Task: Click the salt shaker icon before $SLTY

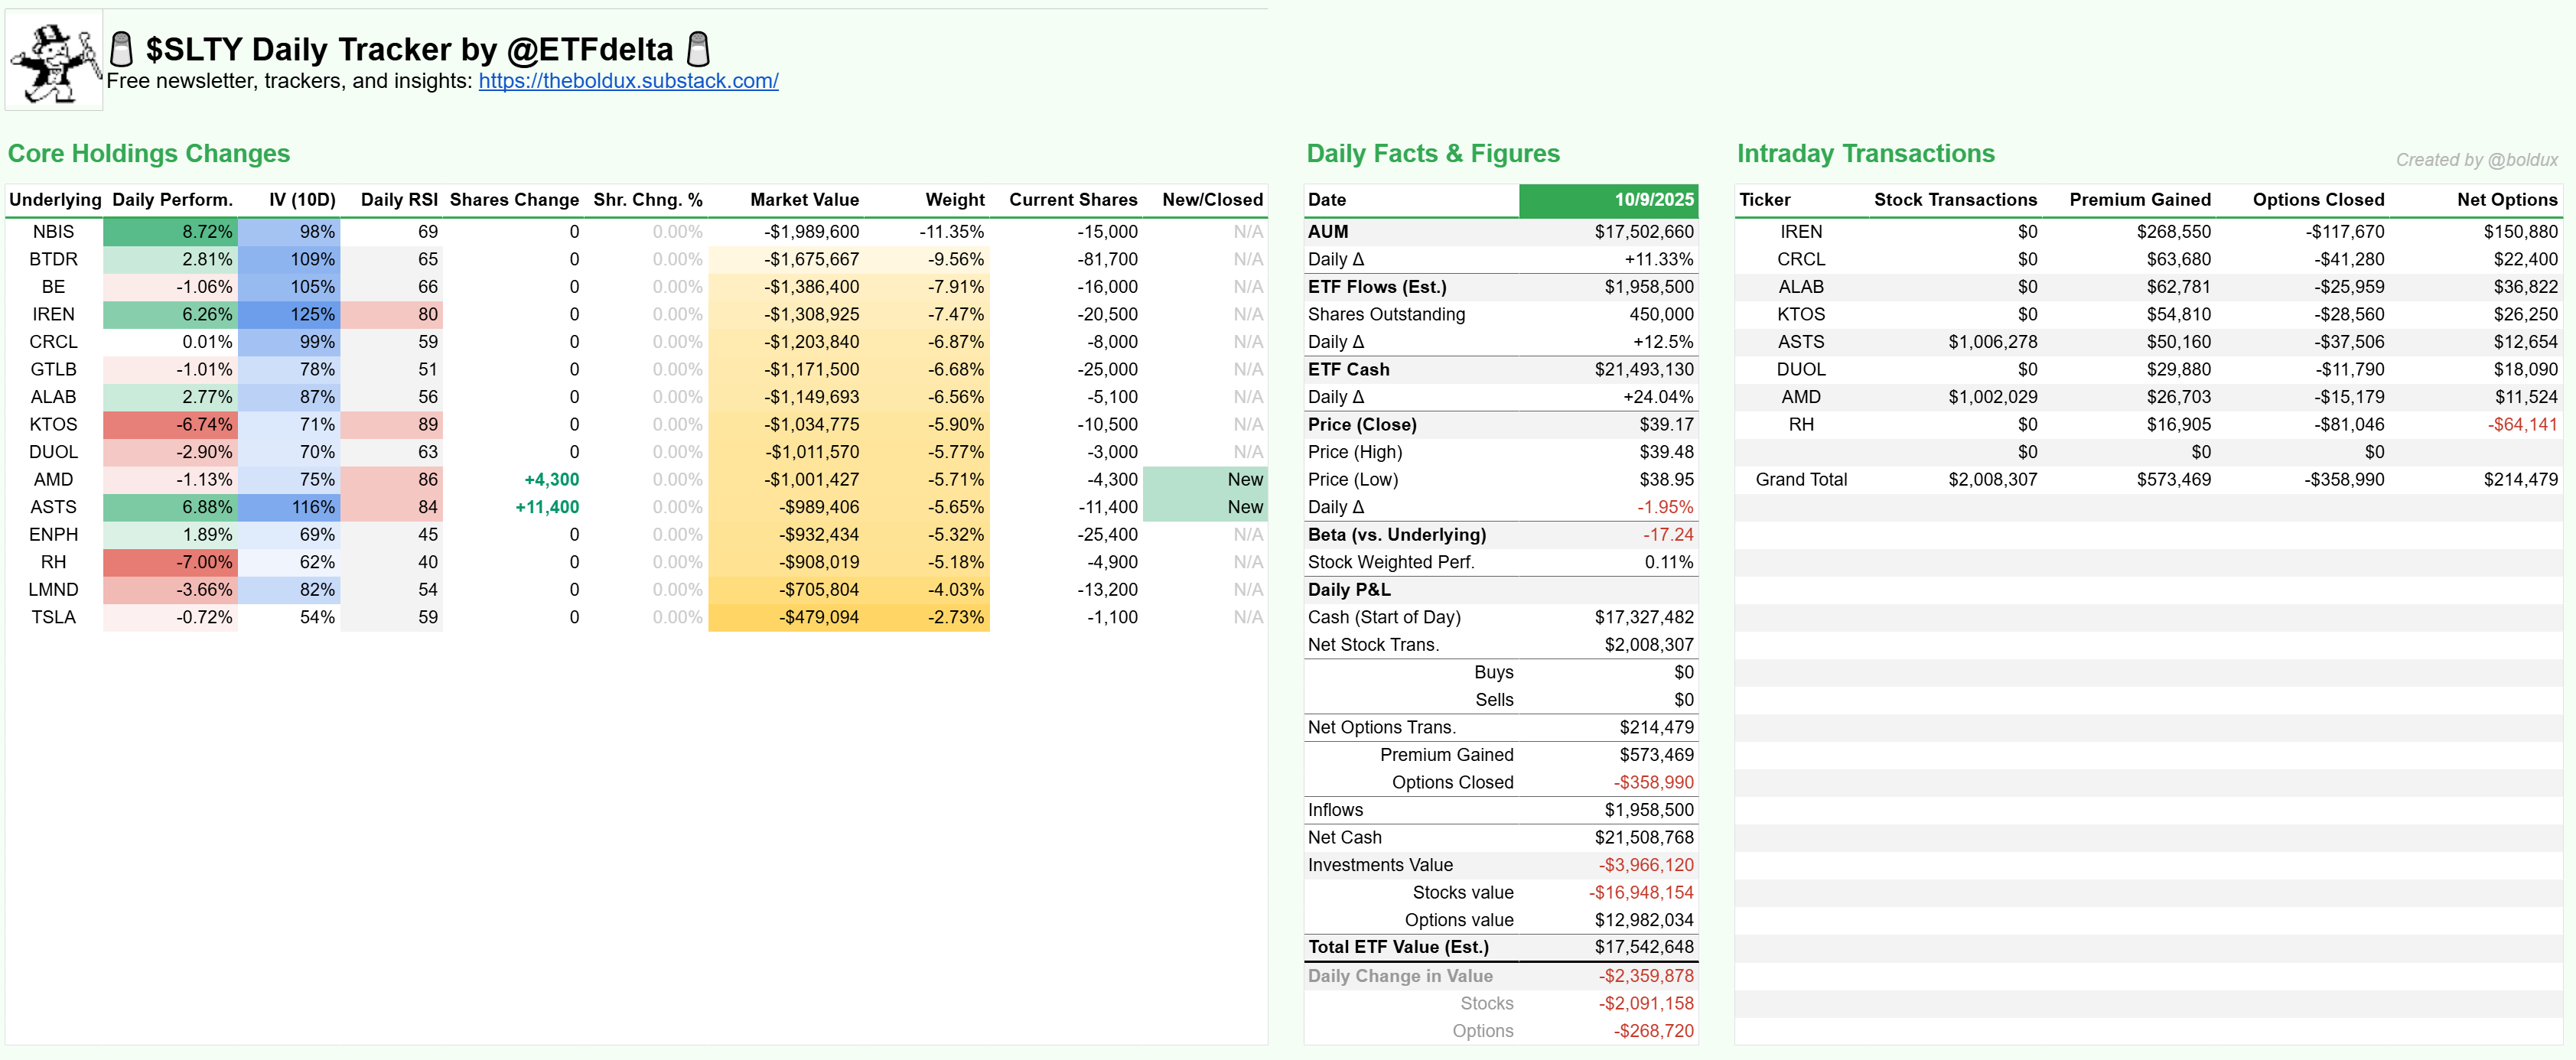Action: [x=121, y=49]
